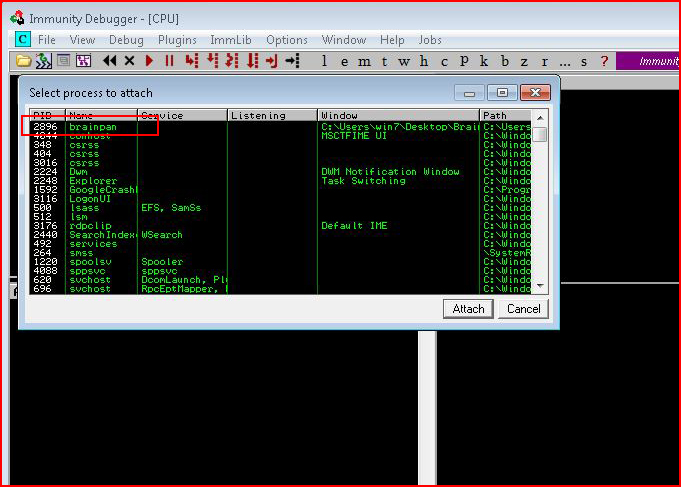
Task: Click the gray list window toolbar icon
Action: [63, 60]
